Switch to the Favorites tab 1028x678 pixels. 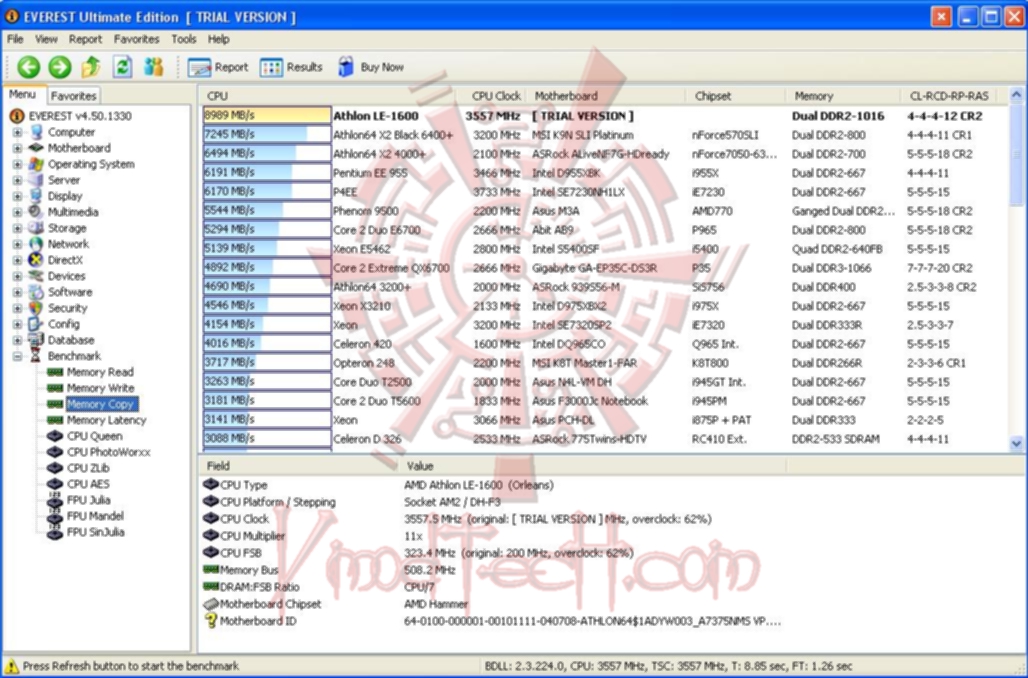[73, 96]
